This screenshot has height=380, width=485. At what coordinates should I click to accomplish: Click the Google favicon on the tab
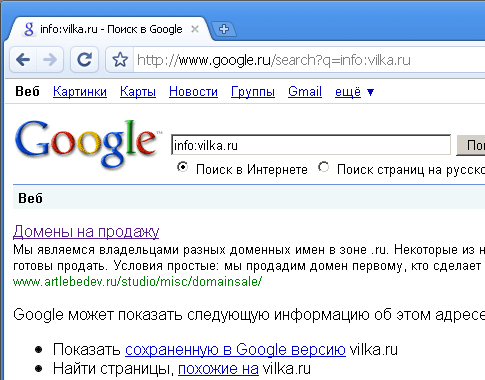pos(29,29)
